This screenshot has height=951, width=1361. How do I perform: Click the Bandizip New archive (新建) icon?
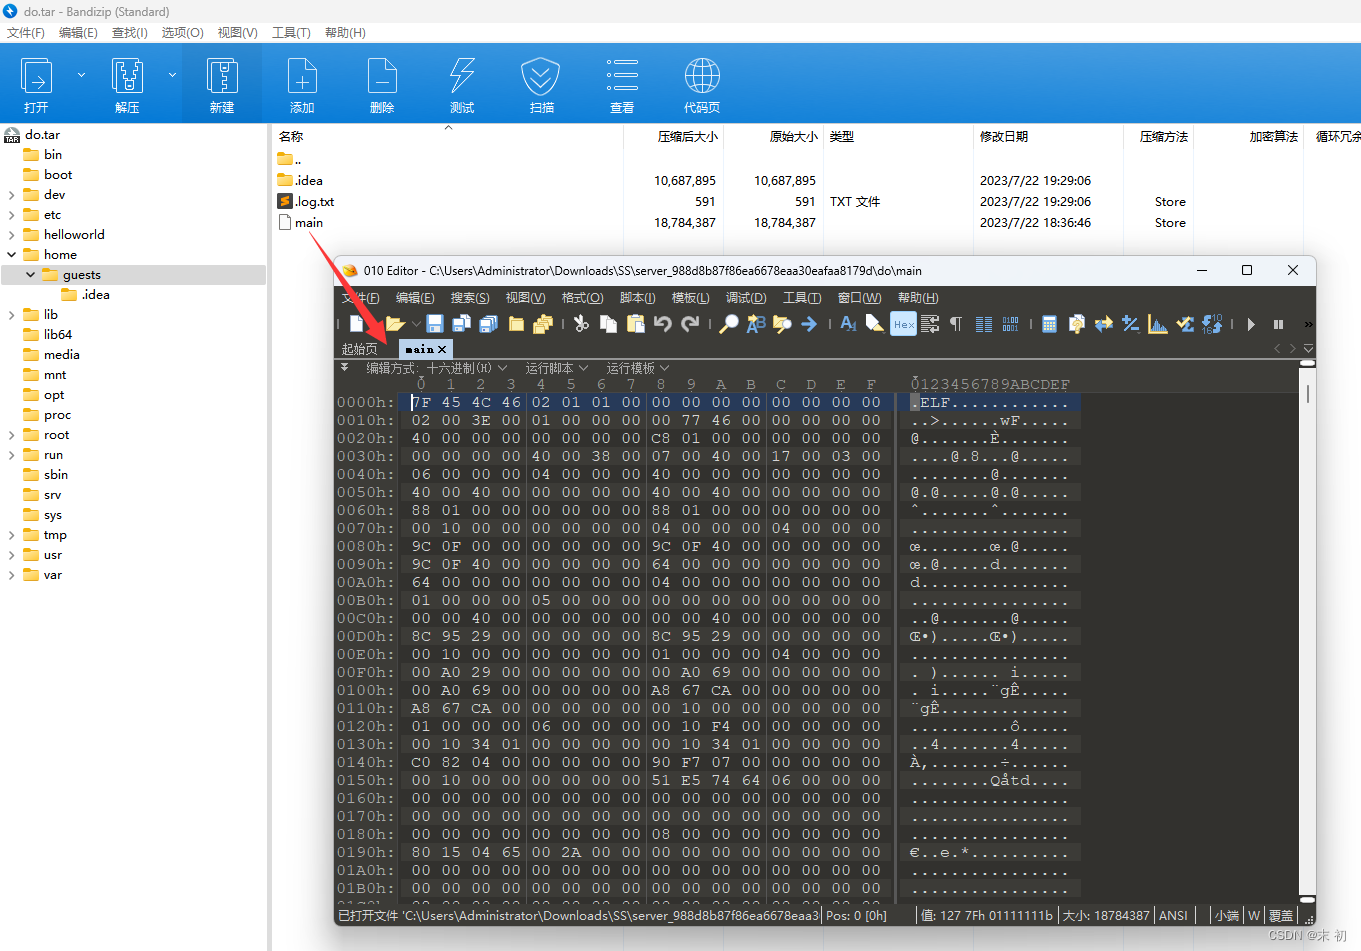pos(222,77)
